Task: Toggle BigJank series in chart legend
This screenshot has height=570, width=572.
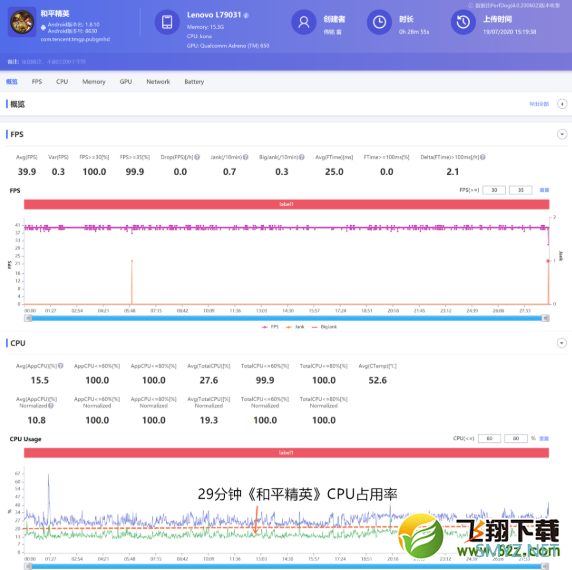Action: point(324,327)
